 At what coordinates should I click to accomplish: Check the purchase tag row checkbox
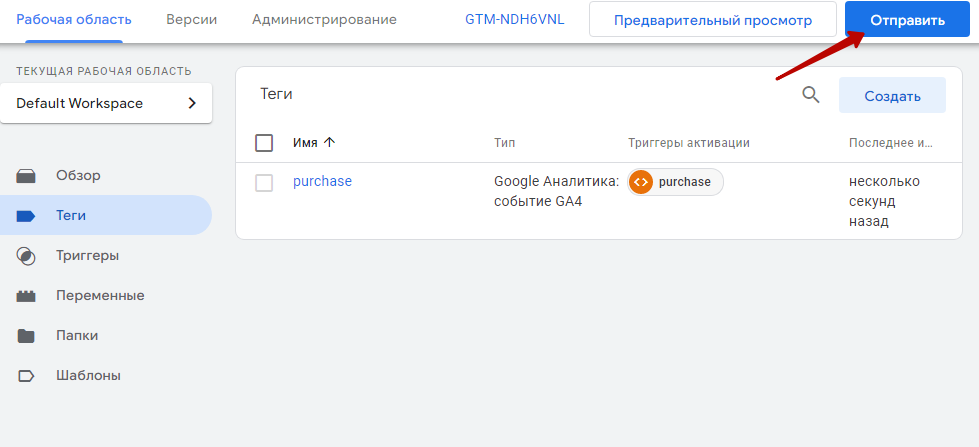264,183
